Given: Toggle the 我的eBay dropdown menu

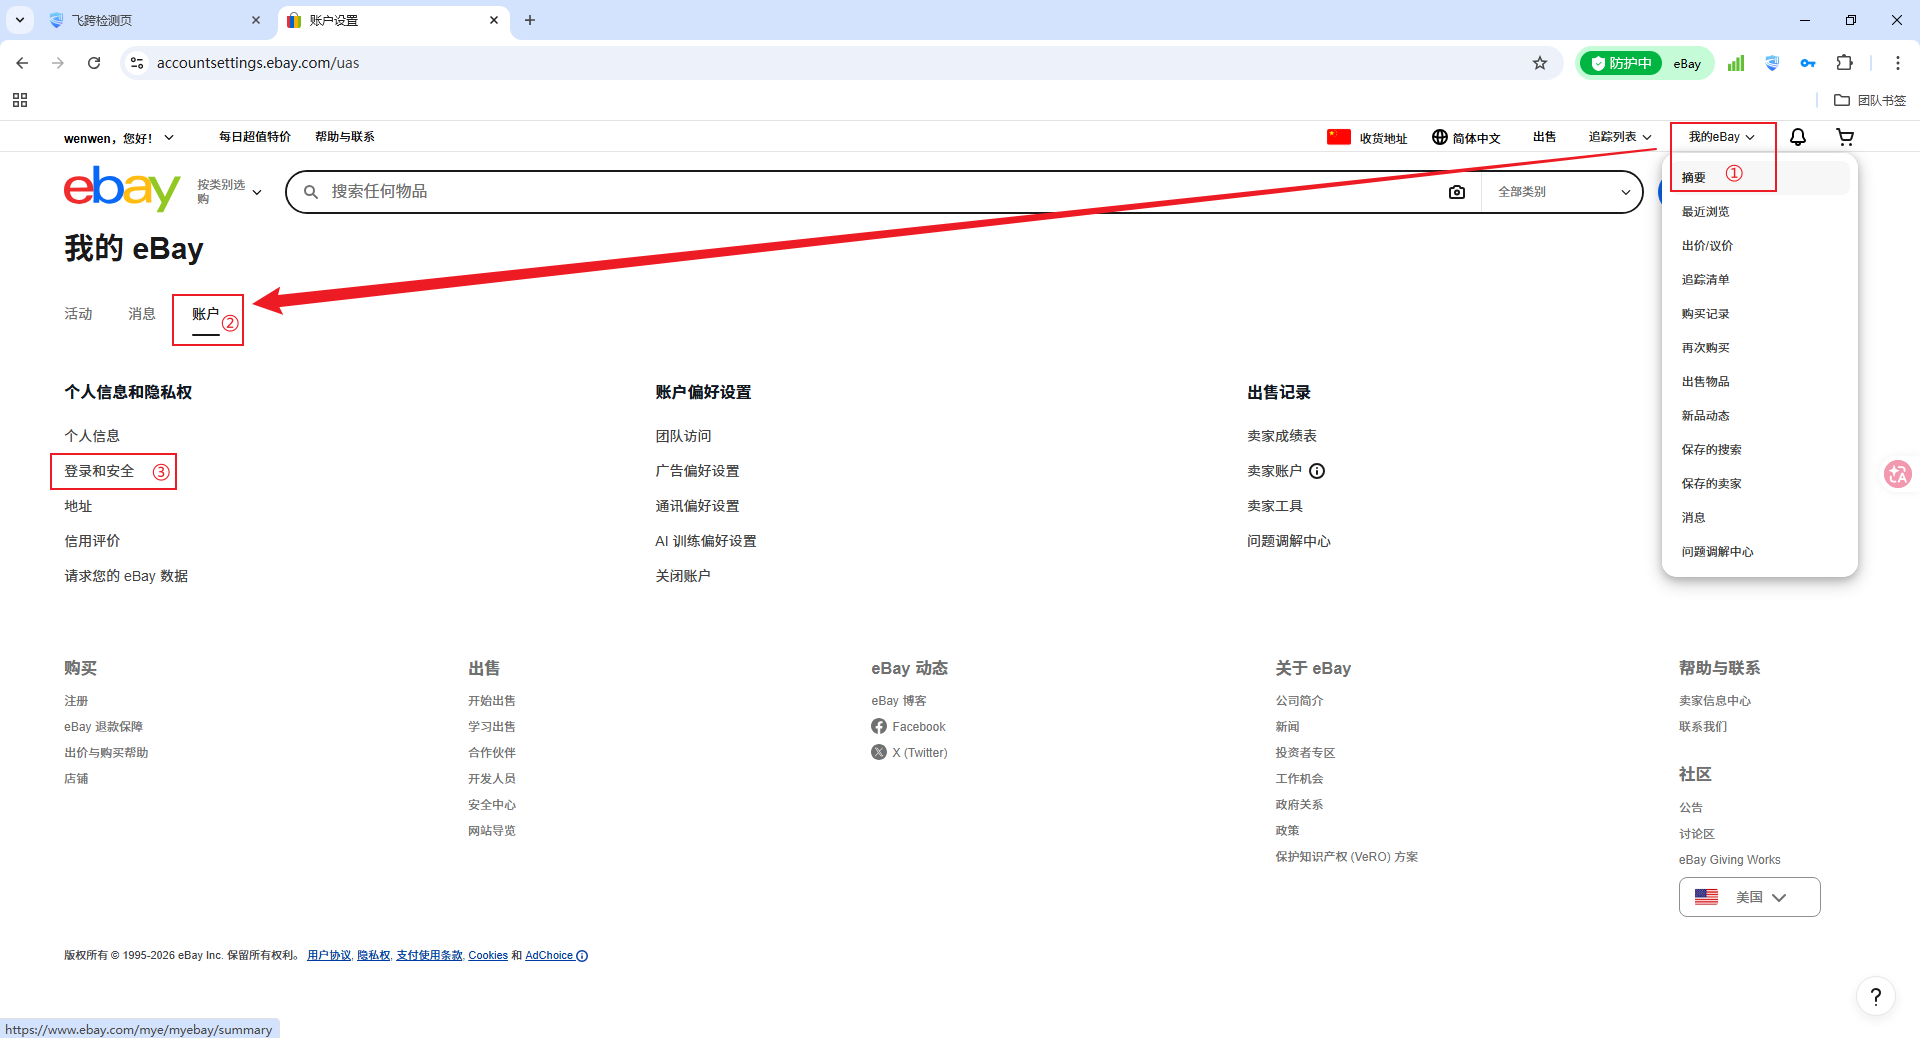Looking at the screenshot, I should click(x=1722, y=137).
